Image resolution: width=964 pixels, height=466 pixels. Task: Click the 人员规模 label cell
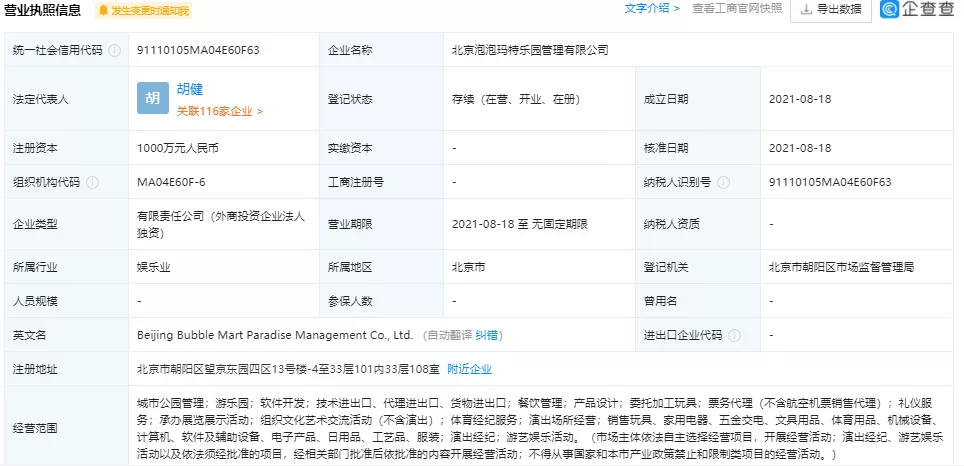tap(66, 302)
